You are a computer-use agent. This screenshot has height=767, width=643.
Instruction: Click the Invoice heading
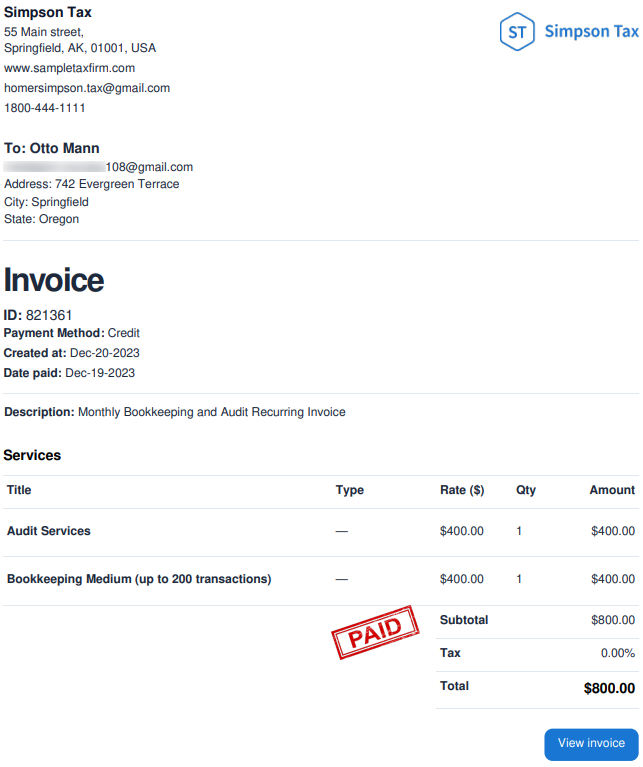(x=54, y=280)
